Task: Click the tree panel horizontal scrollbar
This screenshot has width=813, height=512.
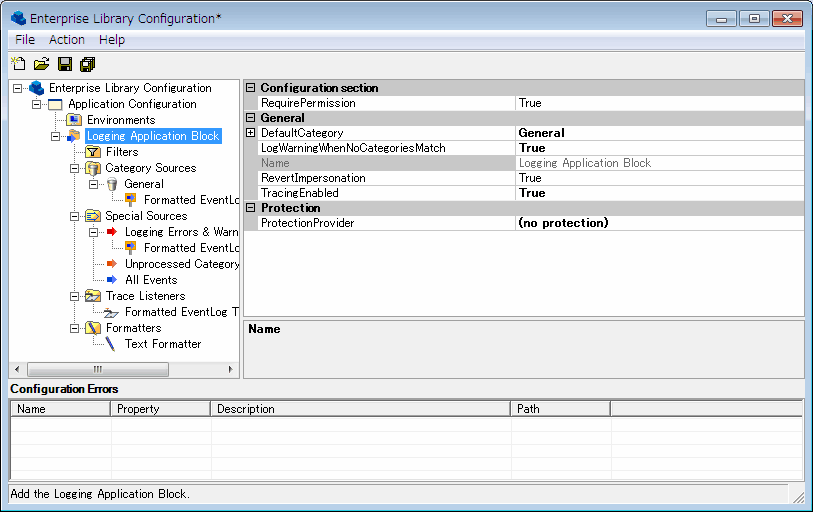Action: (124, 369)
